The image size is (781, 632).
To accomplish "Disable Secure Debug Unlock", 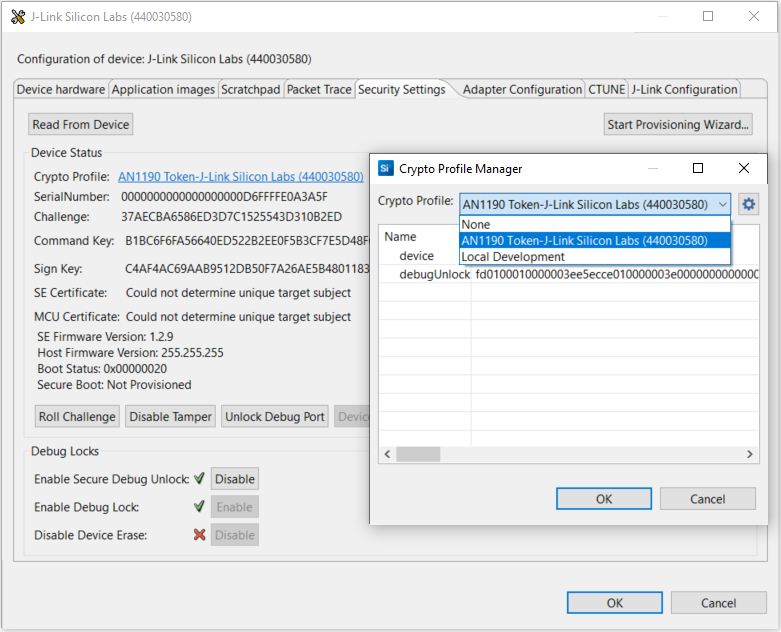I will coord(235,479).
